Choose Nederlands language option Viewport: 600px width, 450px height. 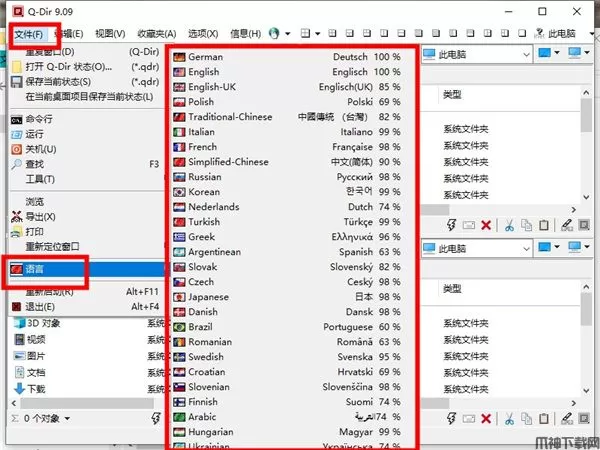coord(287,207)
